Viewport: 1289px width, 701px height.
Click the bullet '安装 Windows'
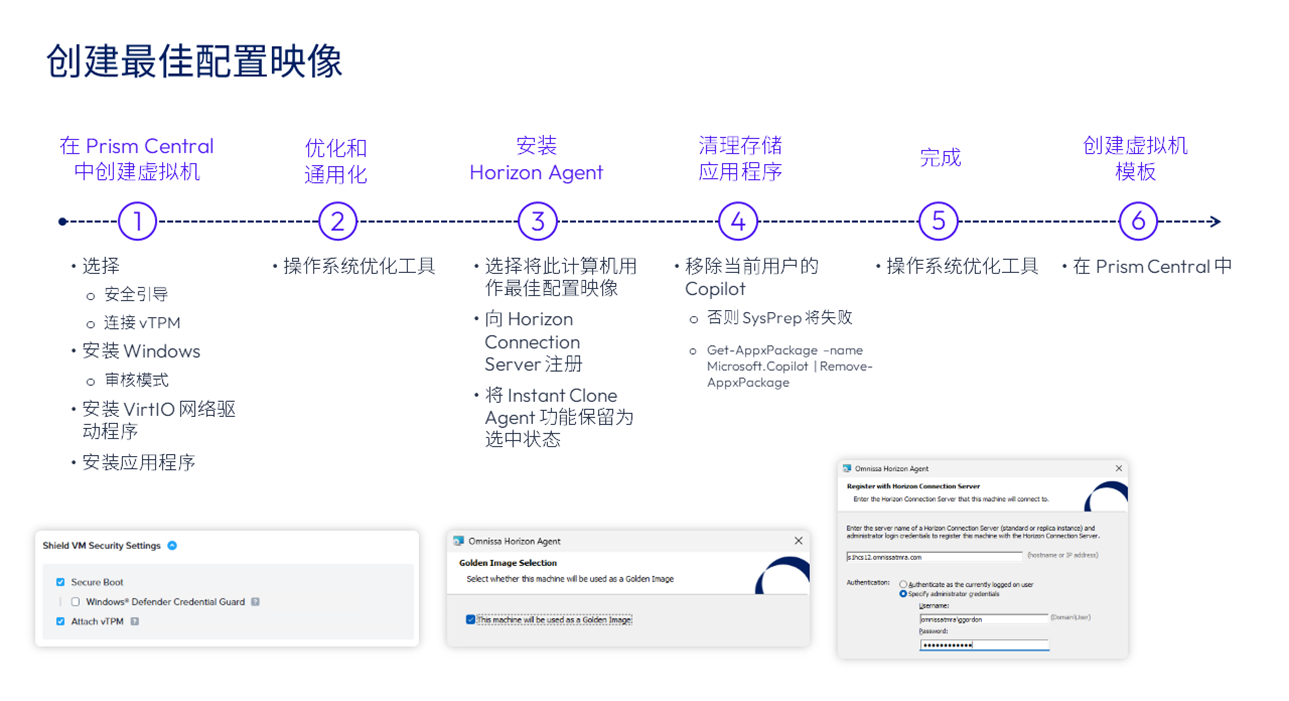pyautogui.click(x=141, y=351)
